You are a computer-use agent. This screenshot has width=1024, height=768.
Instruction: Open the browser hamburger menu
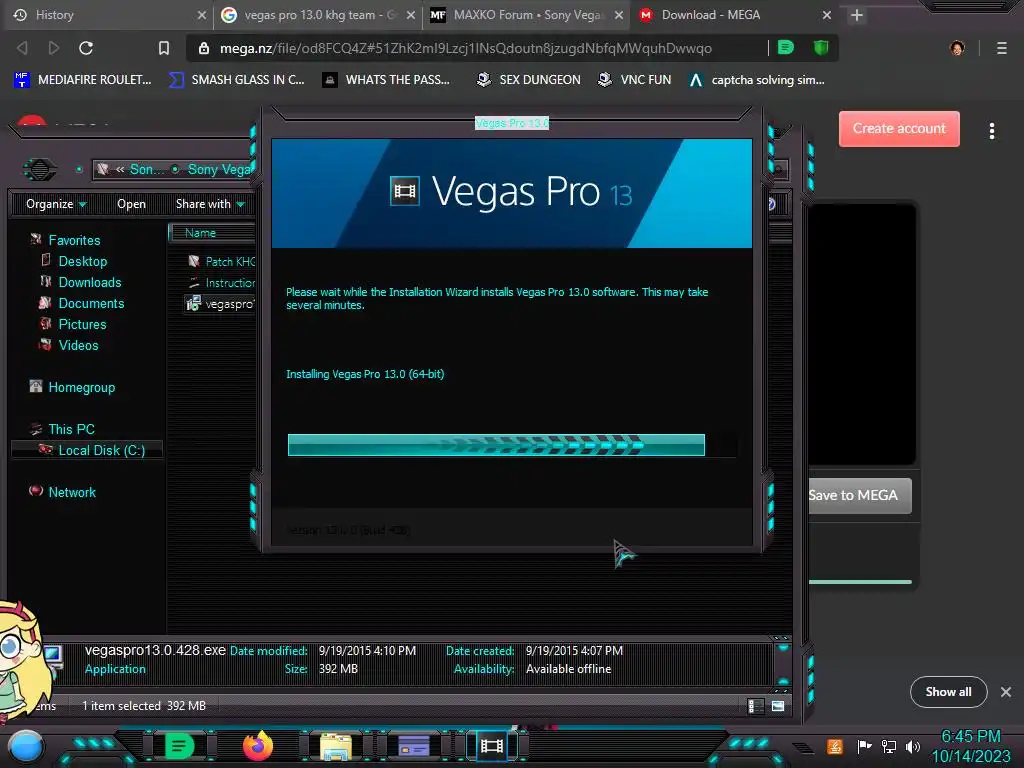click(1002, 48)
